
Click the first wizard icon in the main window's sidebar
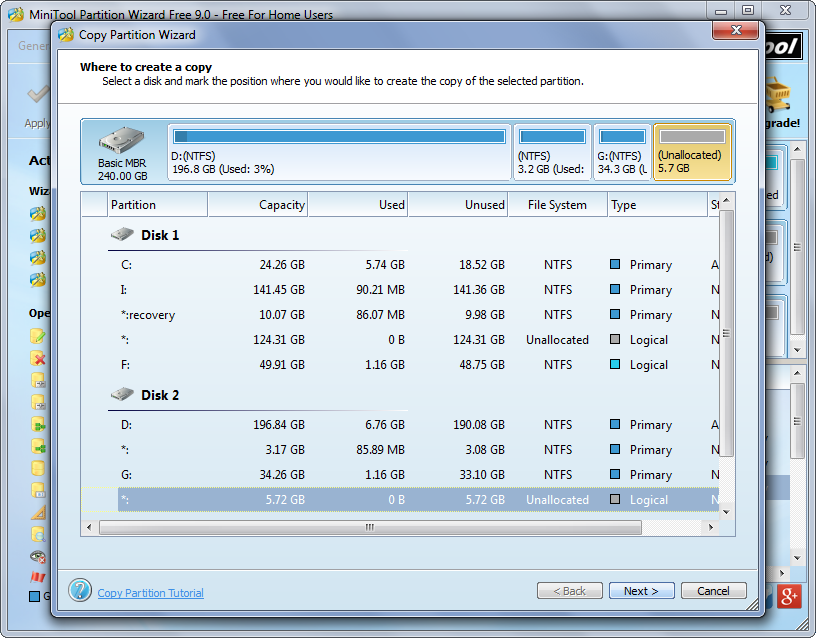(37, 213)
